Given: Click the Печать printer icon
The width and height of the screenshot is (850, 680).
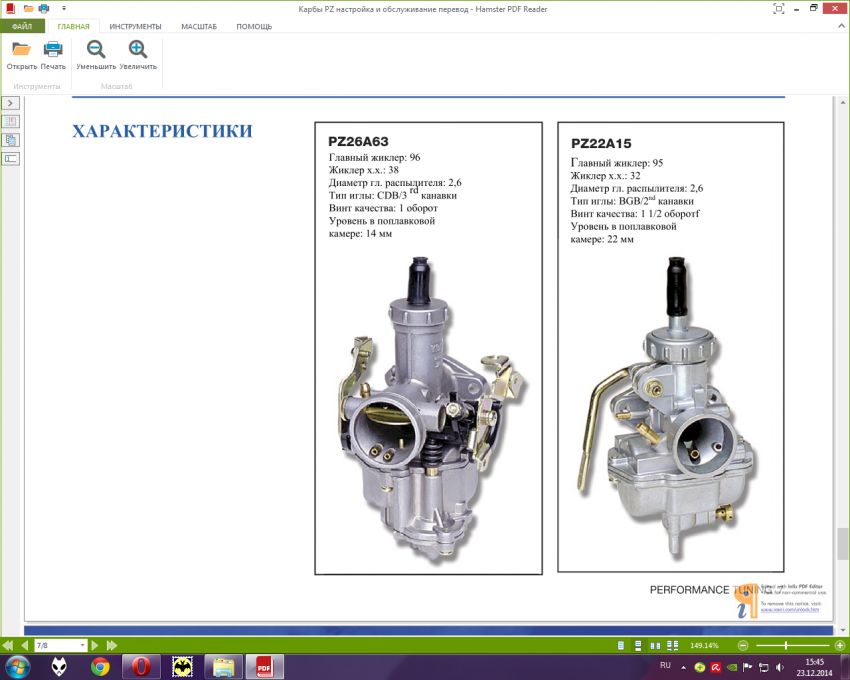Looking at the screenshot, I should point(53,49).
